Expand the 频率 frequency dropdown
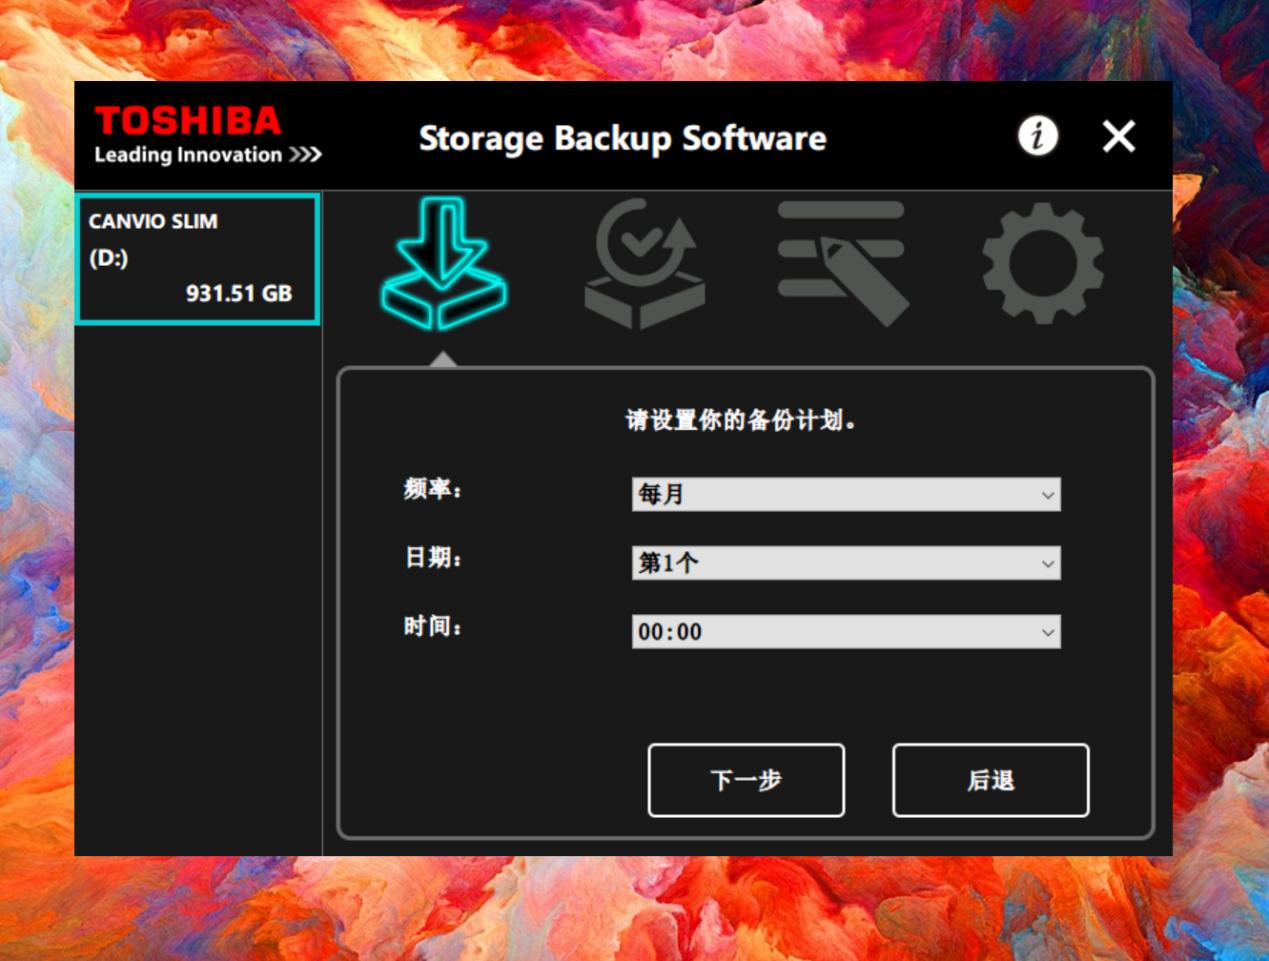This screenshot has width=1269, height=961. coord(846,494)
